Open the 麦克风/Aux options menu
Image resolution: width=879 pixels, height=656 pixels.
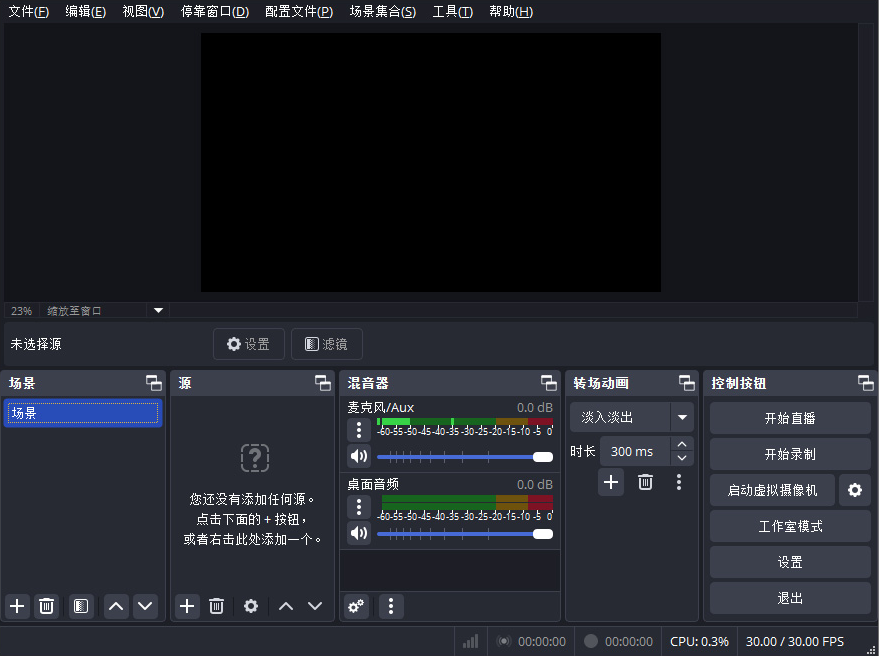click(358, 430)
